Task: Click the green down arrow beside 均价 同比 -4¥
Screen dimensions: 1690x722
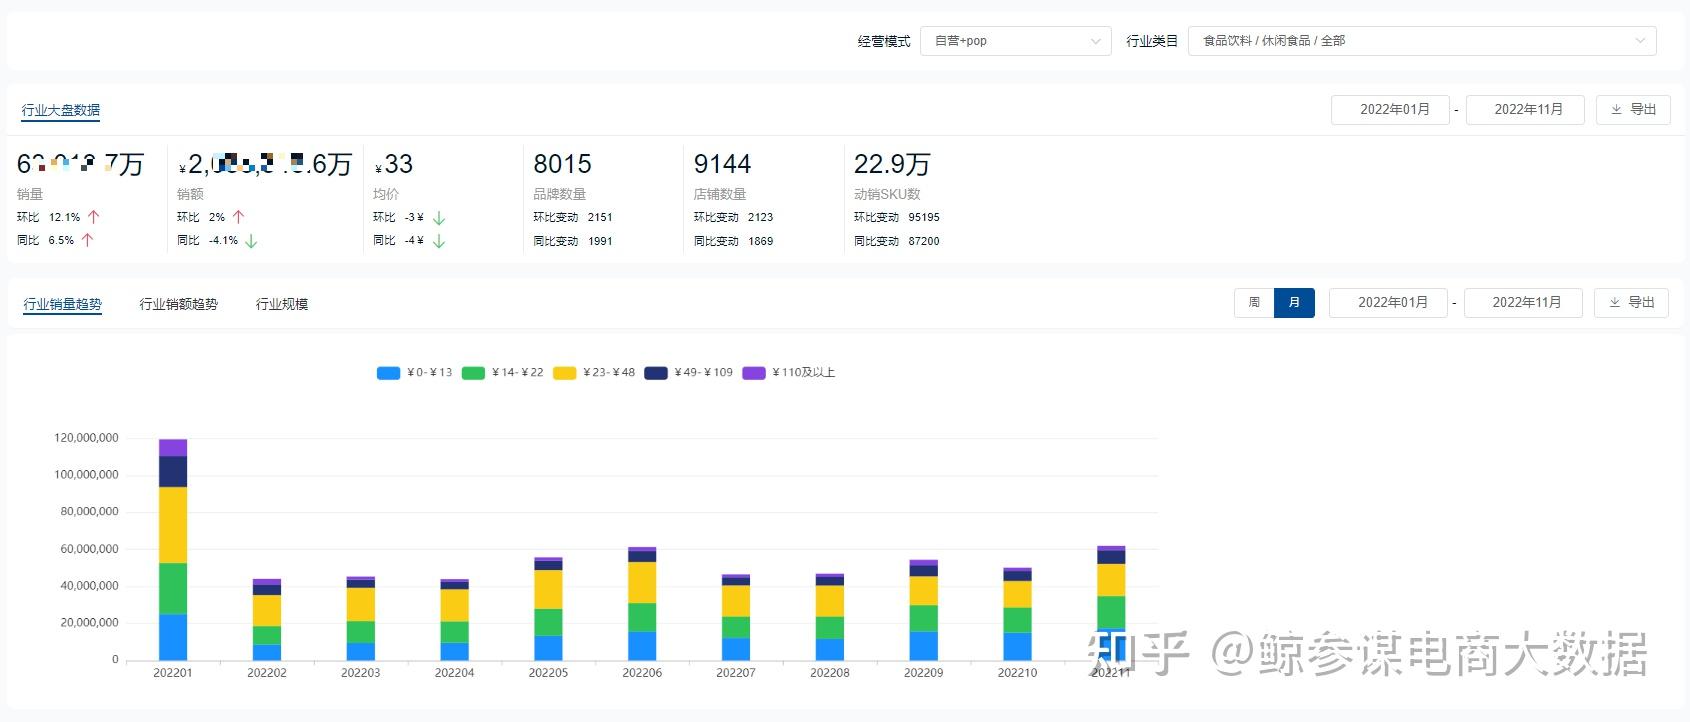Action: 439,241
